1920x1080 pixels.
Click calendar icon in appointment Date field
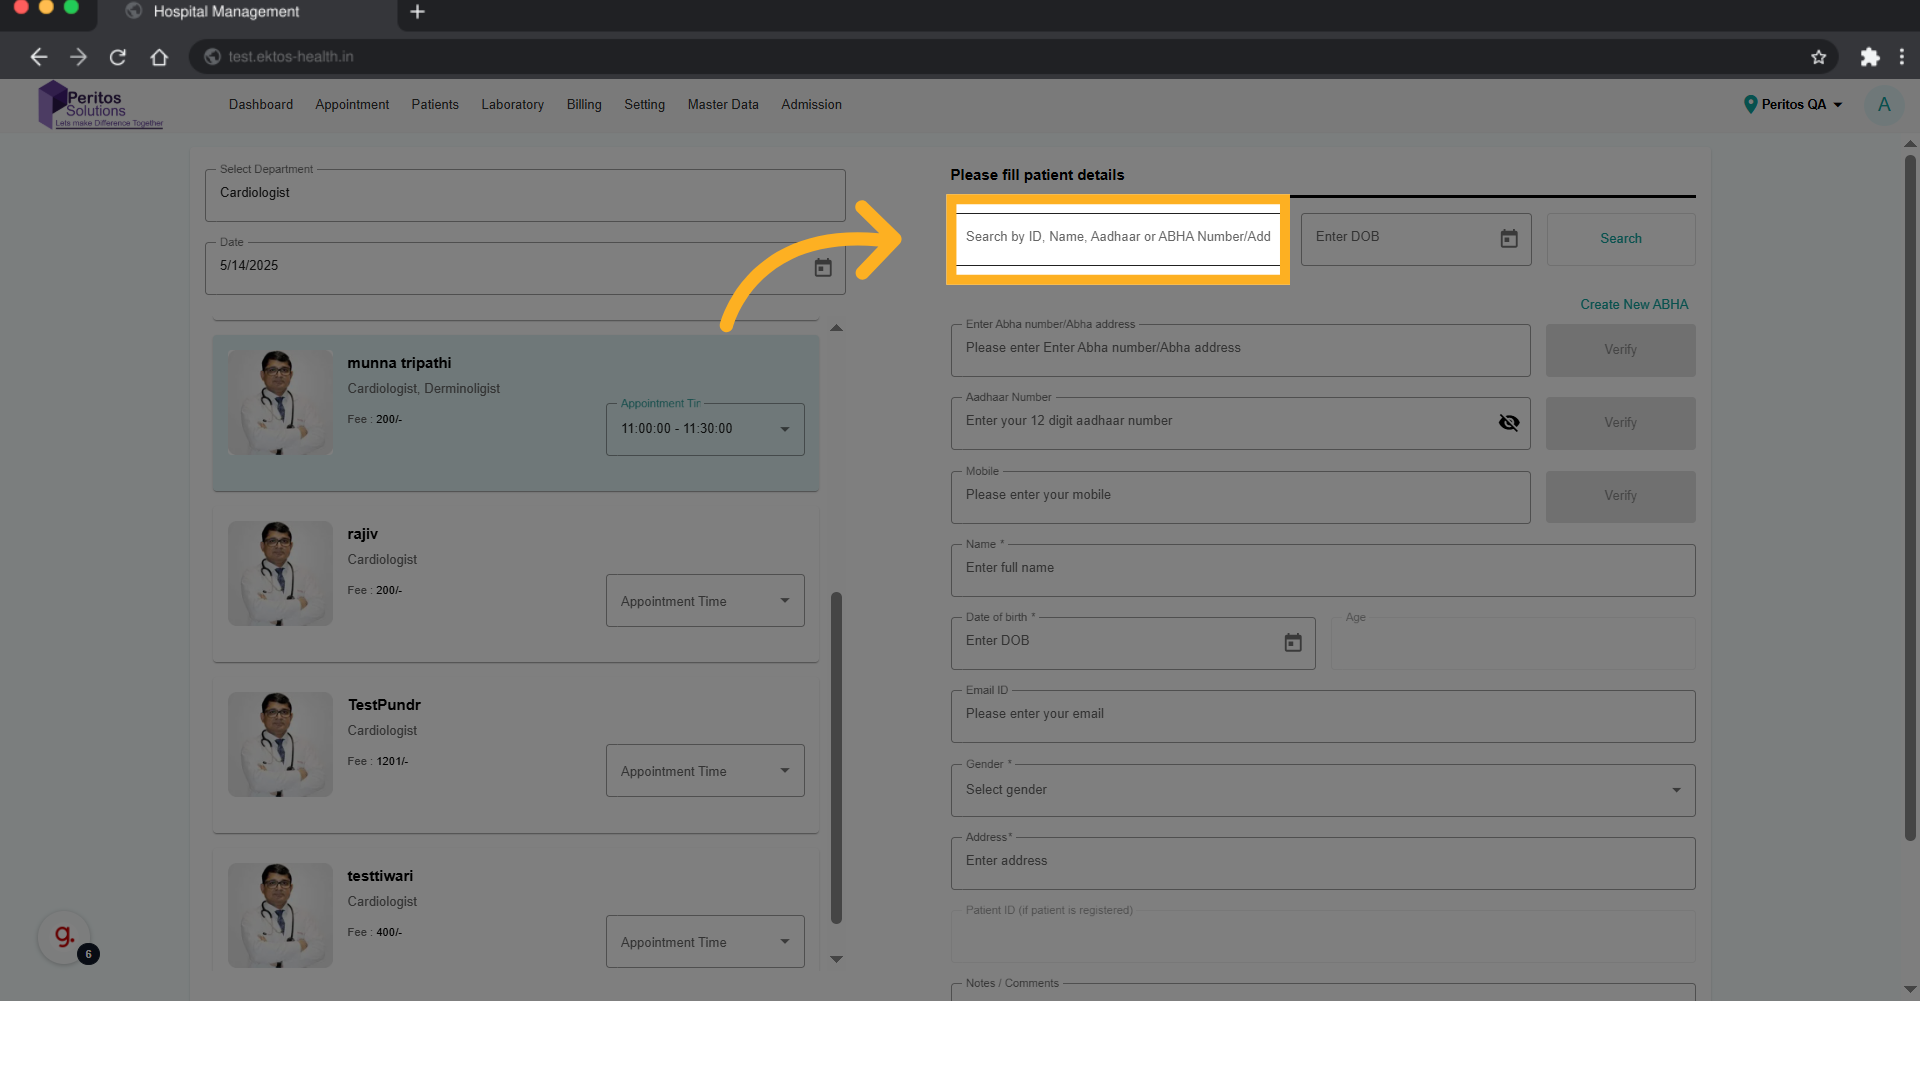(x=822, y=268)
